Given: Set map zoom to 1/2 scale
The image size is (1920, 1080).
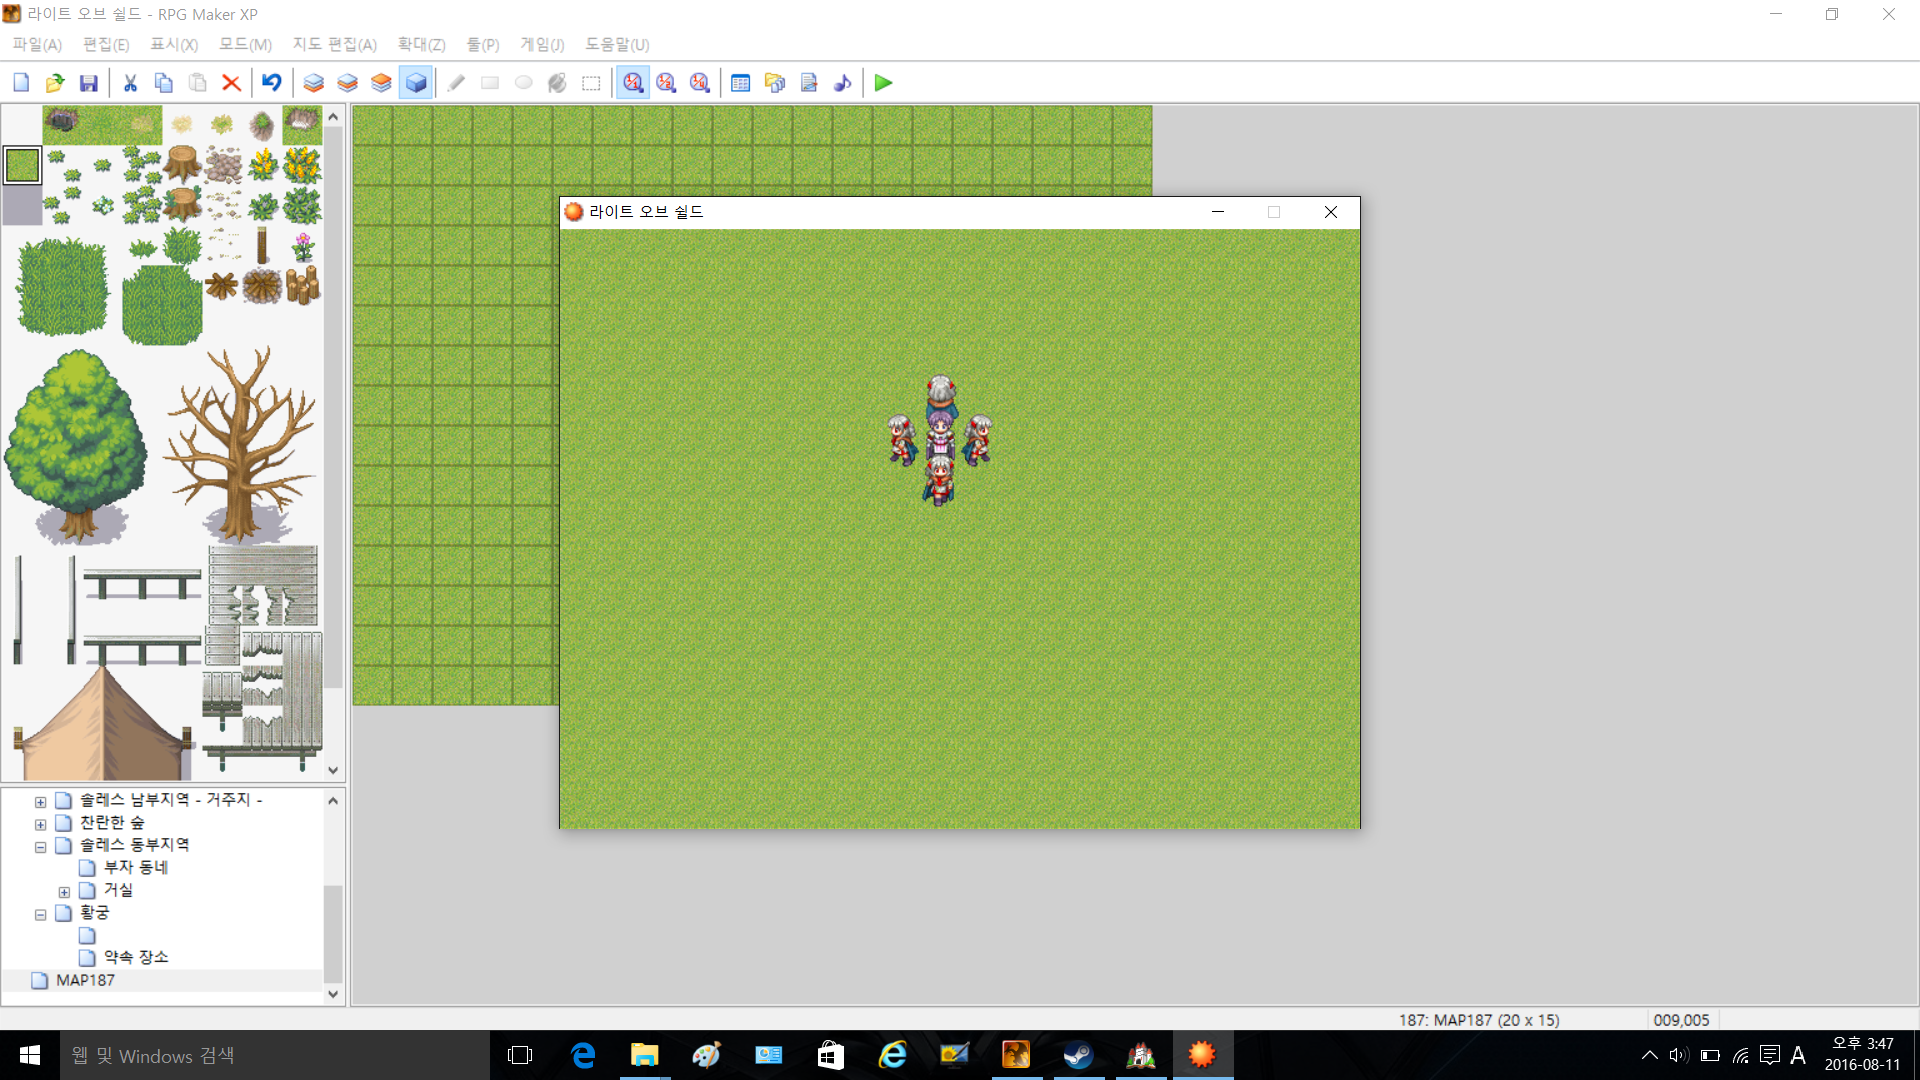Looking at the screenshot, I should point(666,83).
